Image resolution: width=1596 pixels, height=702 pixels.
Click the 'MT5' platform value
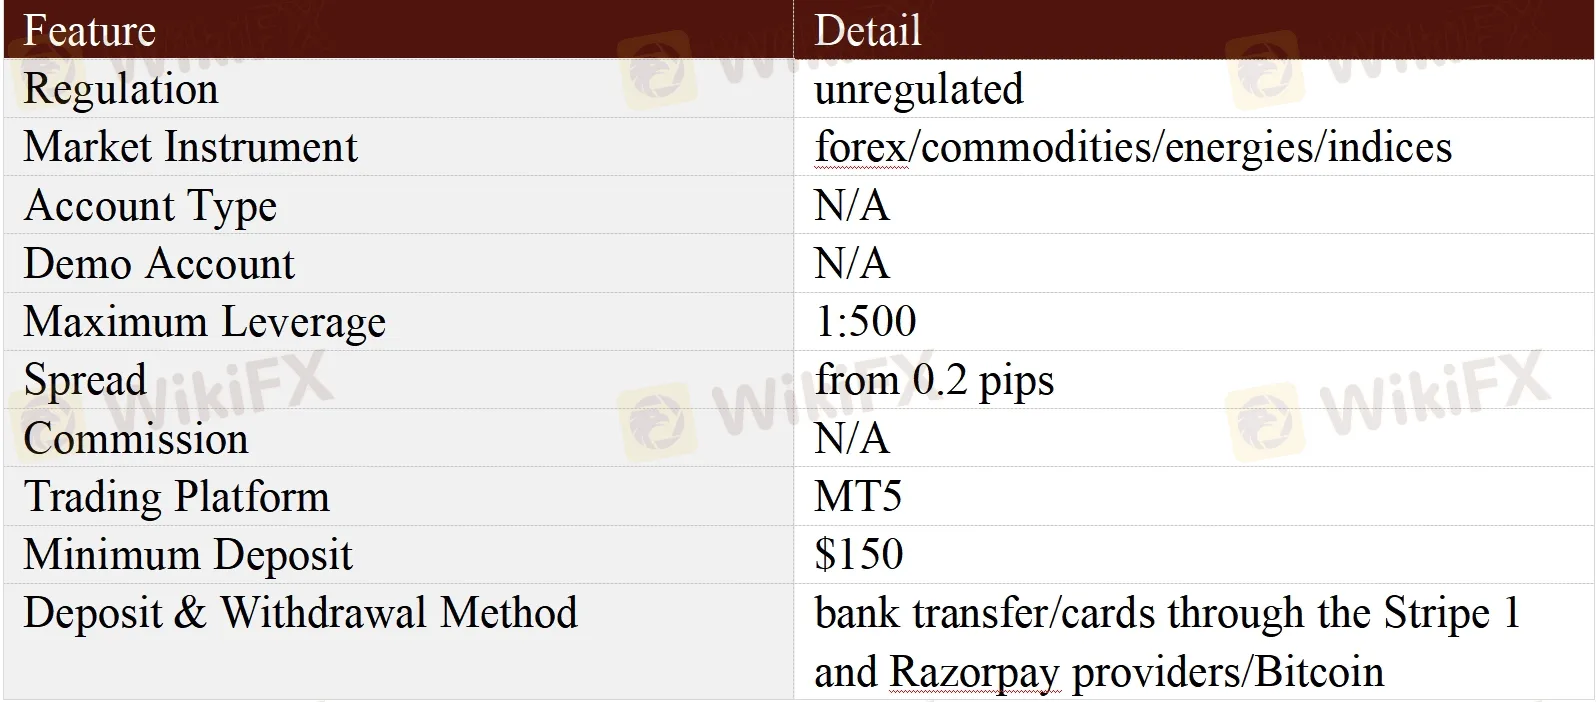857,497
